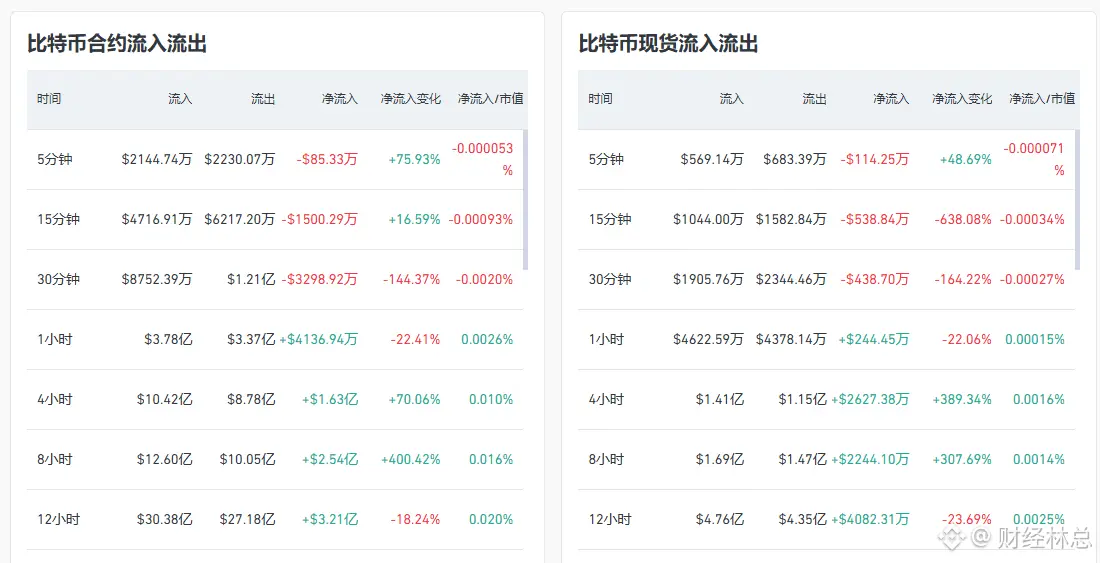Click the 时间 header in 比特币合约 table

49,99
